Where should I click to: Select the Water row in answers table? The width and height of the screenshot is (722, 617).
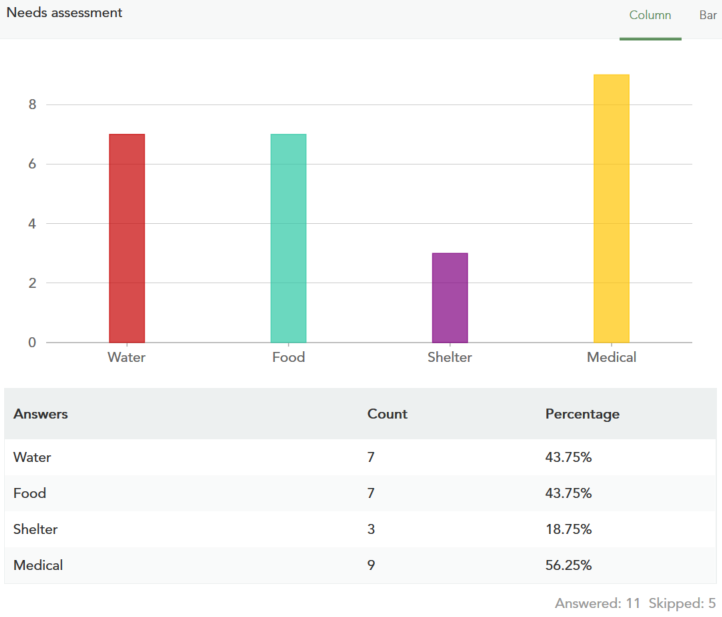(x=32, y=457)
